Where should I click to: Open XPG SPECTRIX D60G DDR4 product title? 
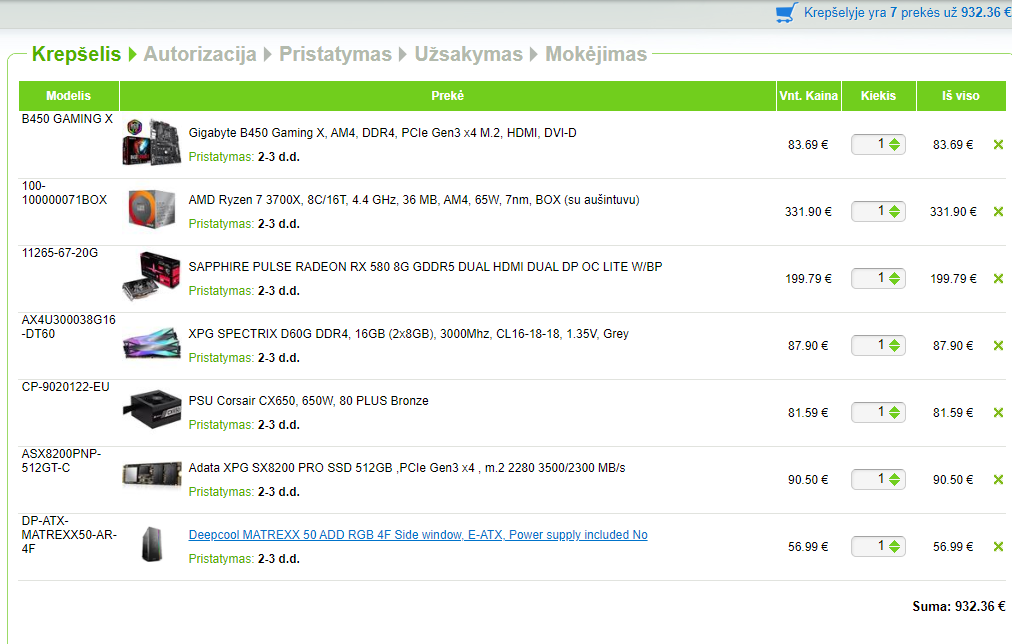point(409,334)
